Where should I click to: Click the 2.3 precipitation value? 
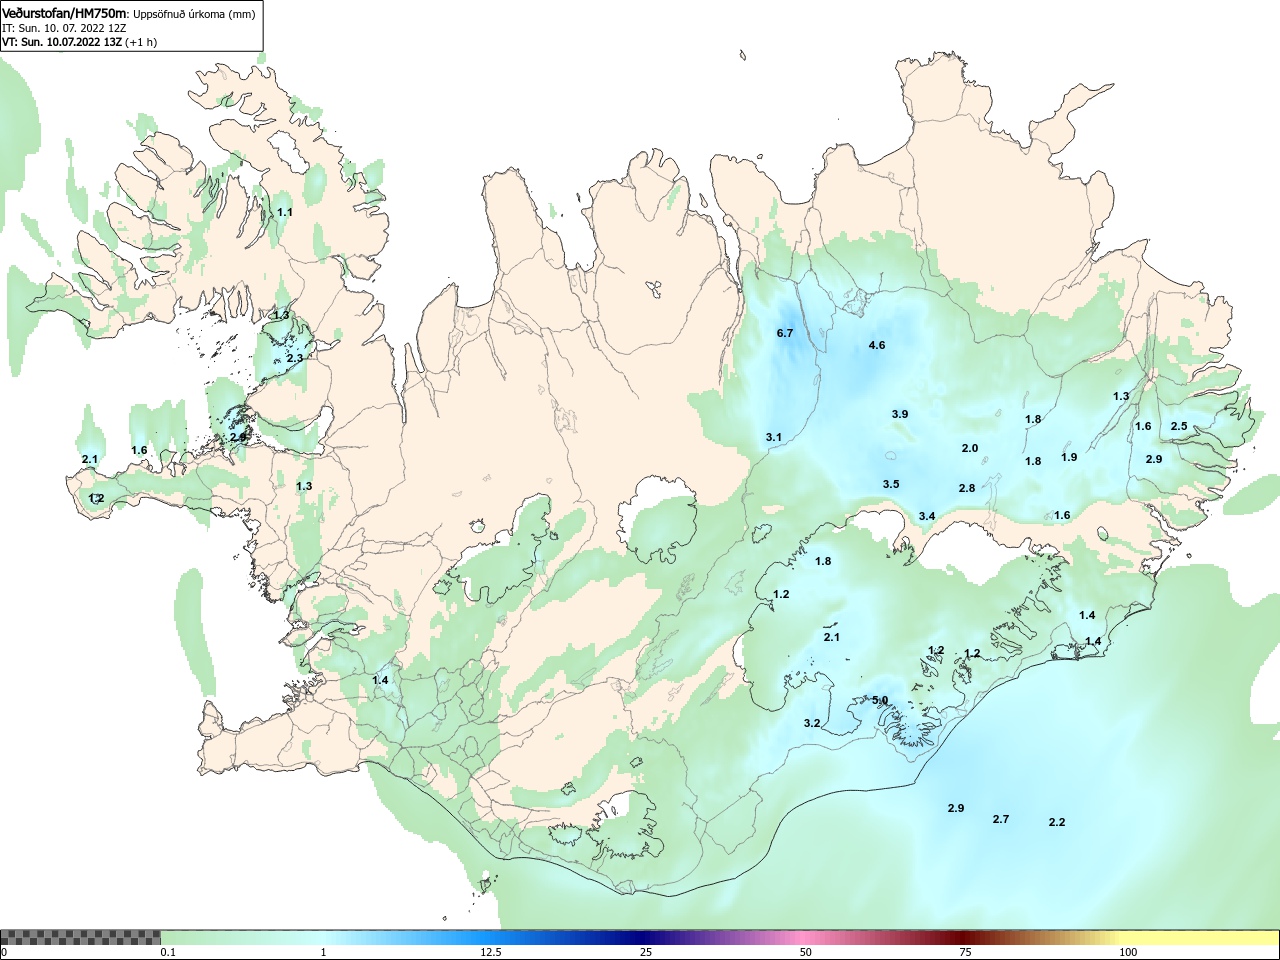pyautogui.click(x=295, y=358)
